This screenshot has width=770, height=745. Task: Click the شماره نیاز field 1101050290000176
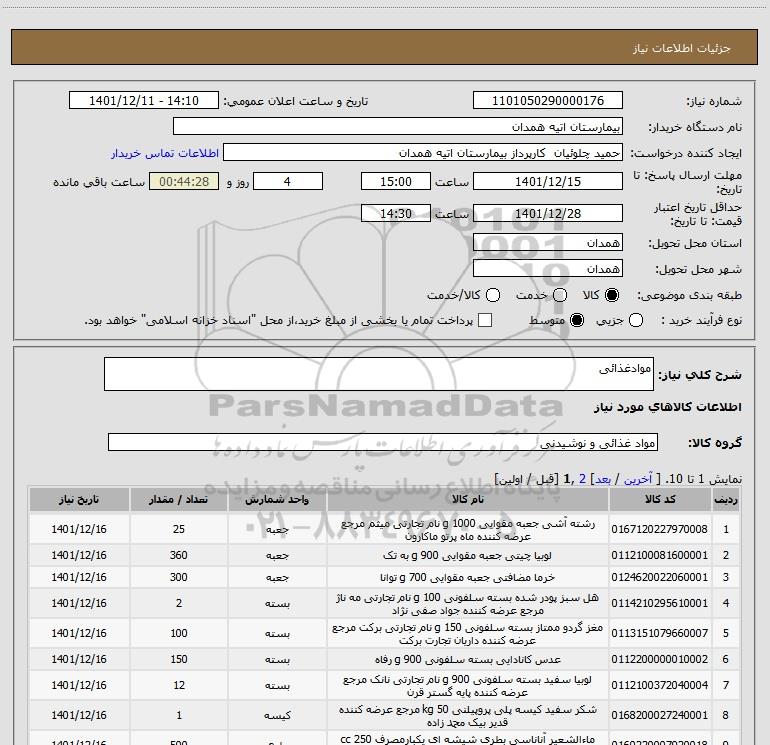point(548,100)
